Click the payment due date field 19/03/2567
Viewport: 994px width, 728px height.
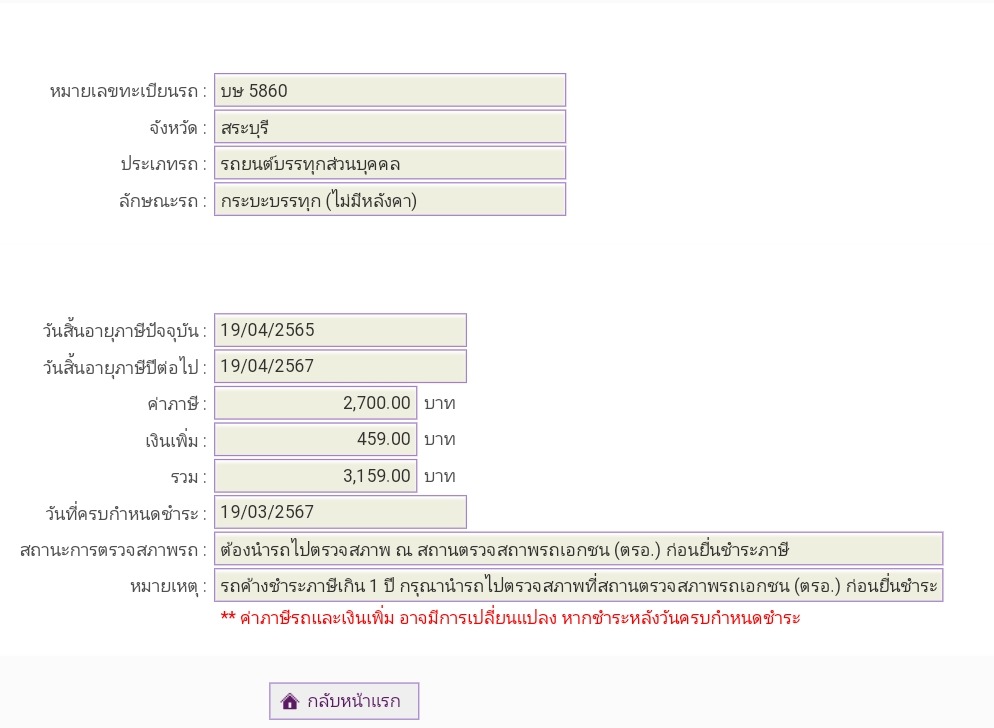pyautogui.click(x=340, y=512)
